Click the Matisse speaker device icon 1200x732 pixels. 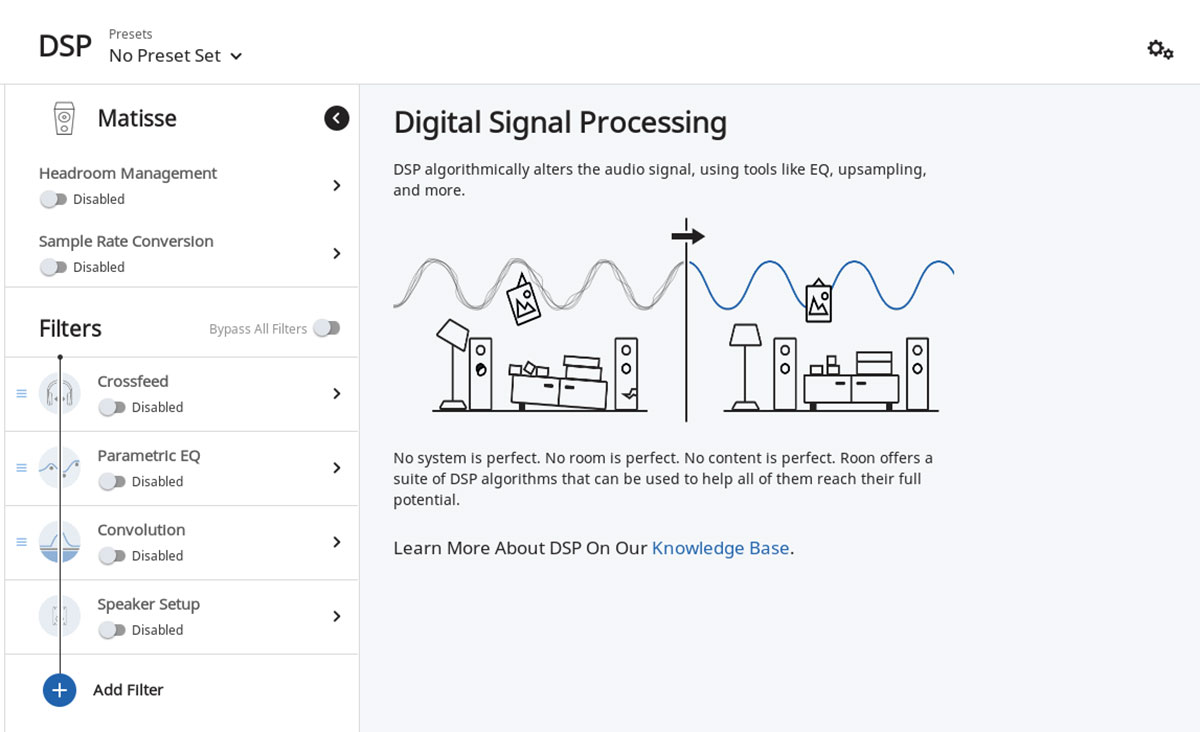coord(64,118)
